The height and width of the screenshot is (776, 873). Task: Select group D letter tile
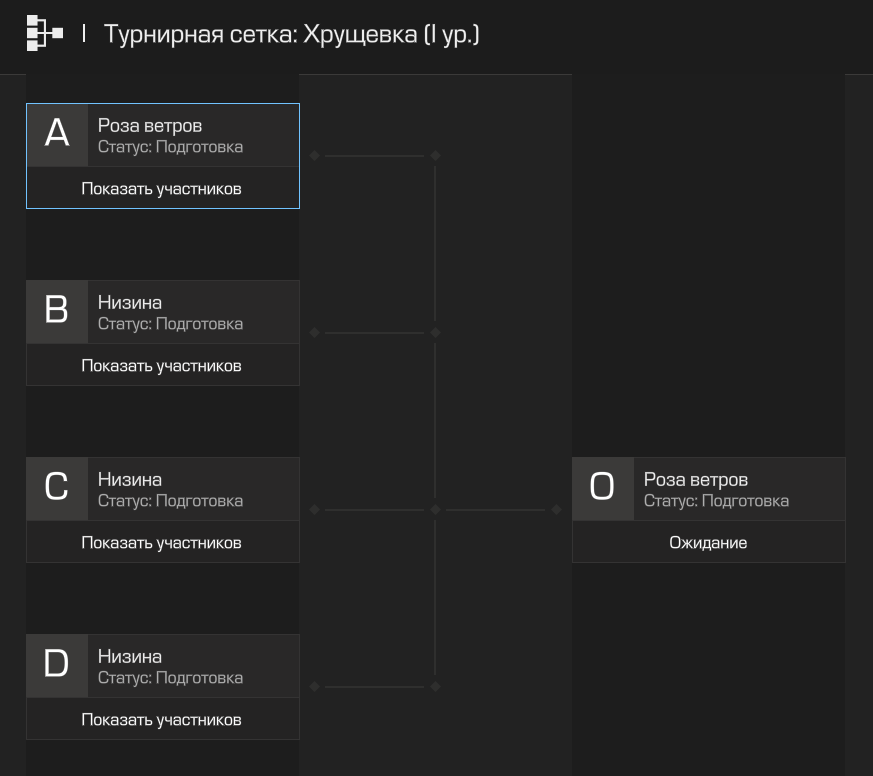click(x=57, y=666)
